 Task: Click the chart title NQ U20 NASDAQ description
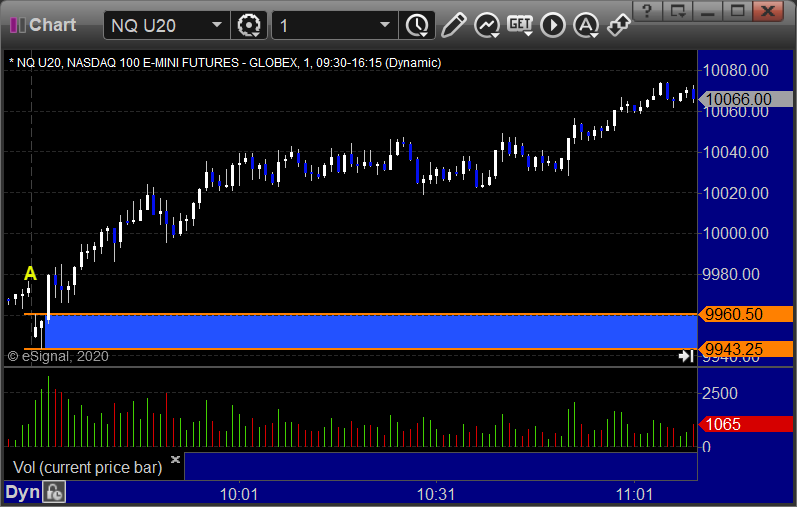click(x=225, y=63)
